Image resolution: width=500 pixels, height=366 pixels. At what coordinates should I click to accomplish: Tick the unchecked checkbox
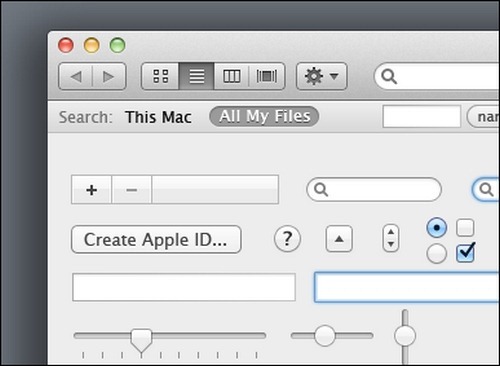[465, 228]
